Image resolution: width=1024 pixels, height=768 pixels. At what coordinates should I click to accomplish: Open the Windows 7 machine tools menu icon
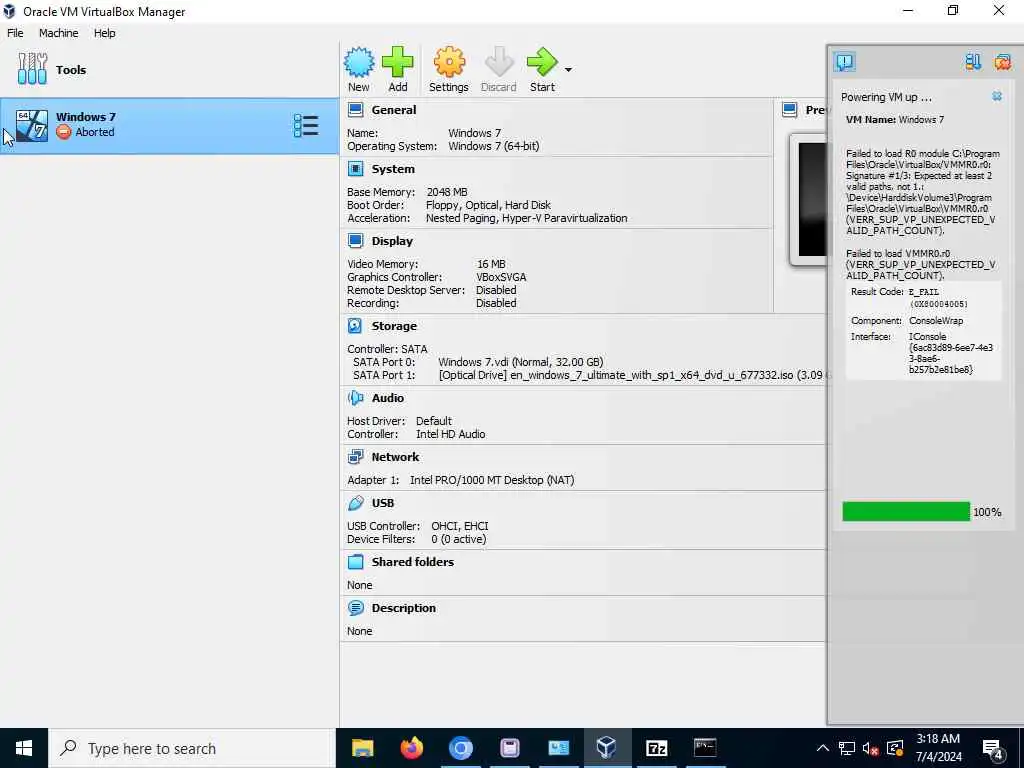(306, 125)
